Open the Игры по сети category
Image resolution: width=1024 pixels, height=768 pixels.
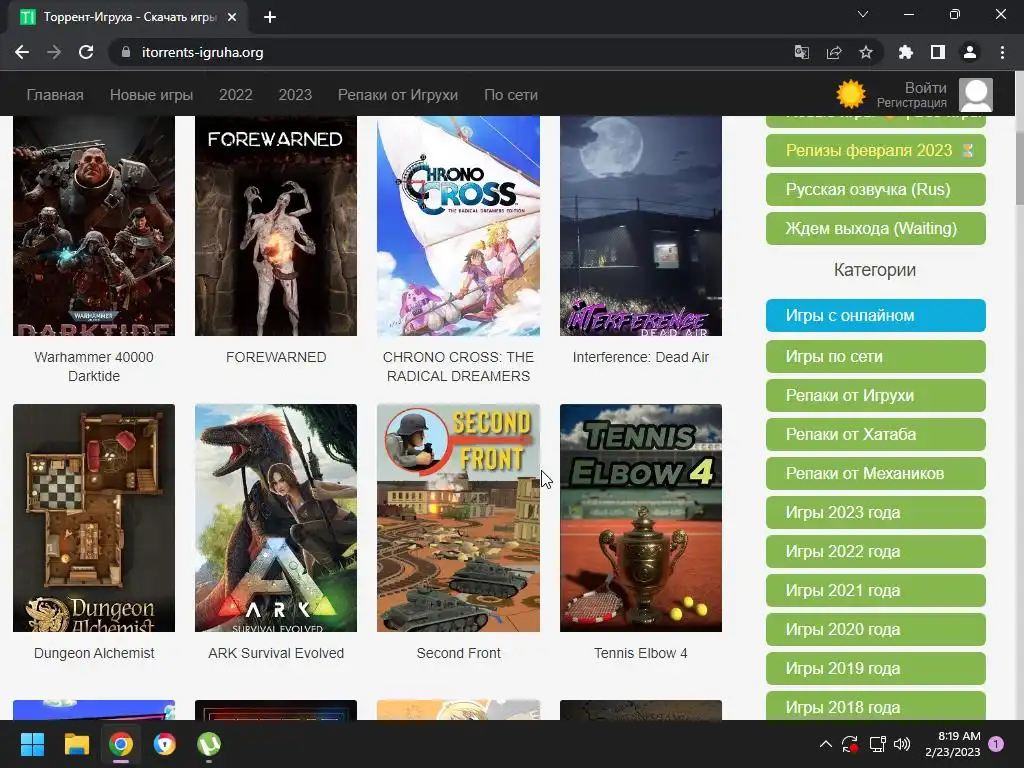[x=876, y=357]
